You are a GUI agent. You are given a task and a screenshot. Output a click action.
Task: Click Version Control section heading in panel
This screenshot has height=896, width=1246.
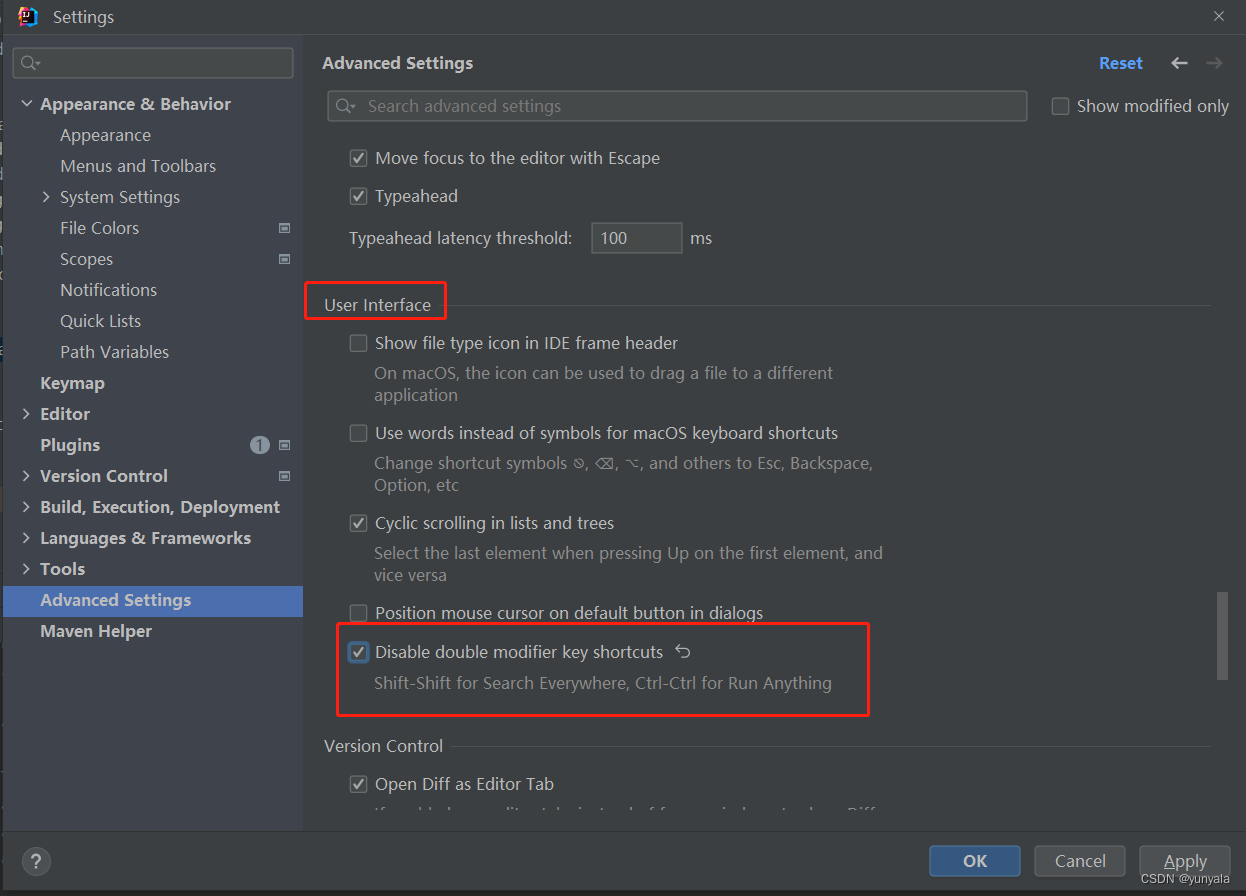click(x=383, y=746)
